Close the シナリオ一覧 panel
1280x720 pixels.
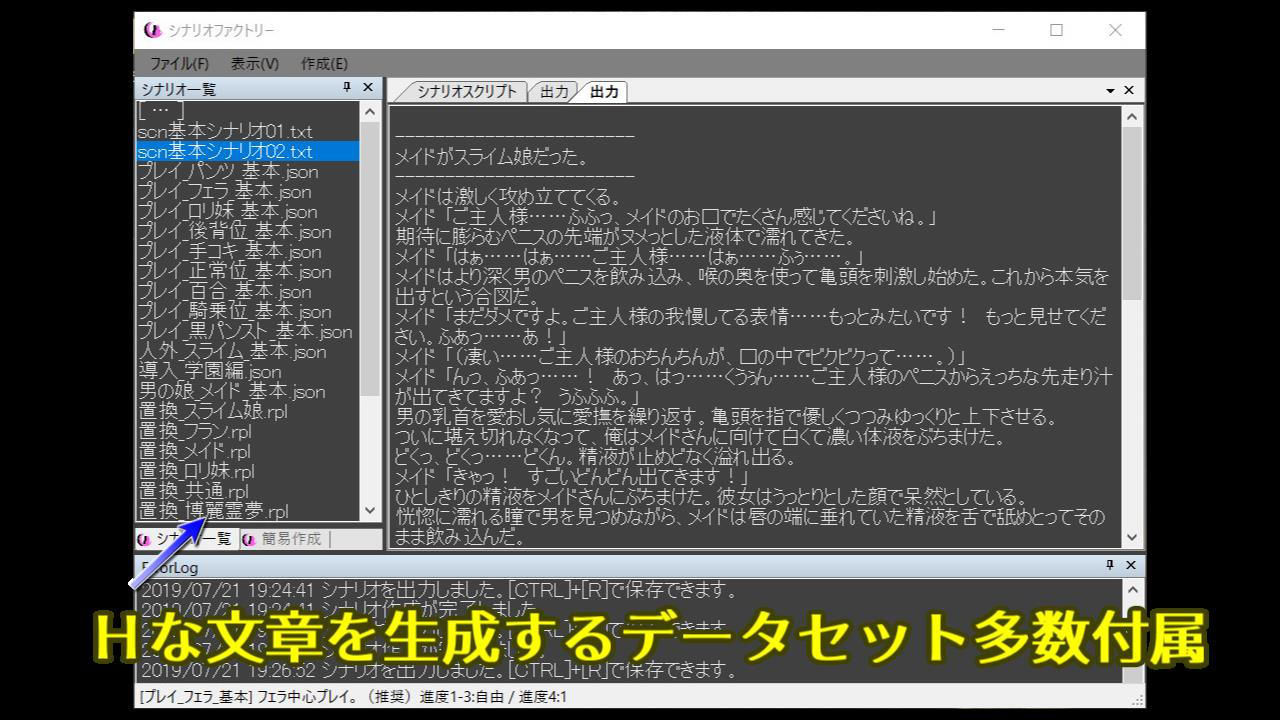click(368, 88)
